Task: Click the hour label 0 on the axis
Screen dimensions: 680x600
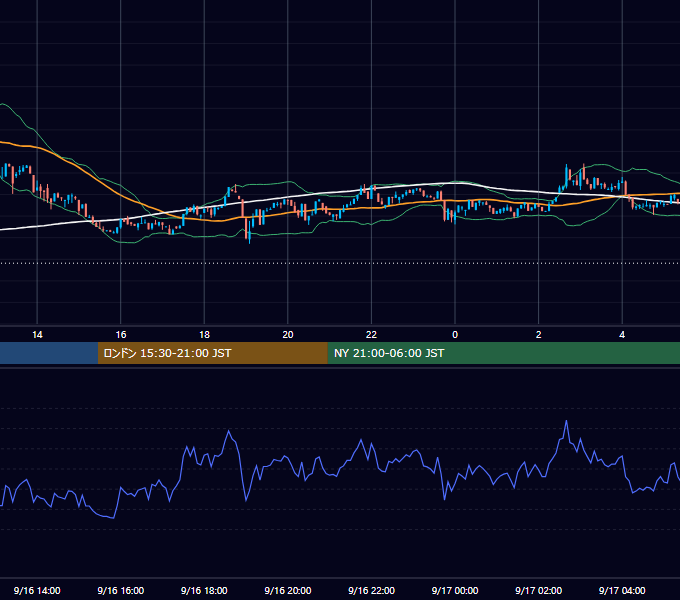Action: 455,335
